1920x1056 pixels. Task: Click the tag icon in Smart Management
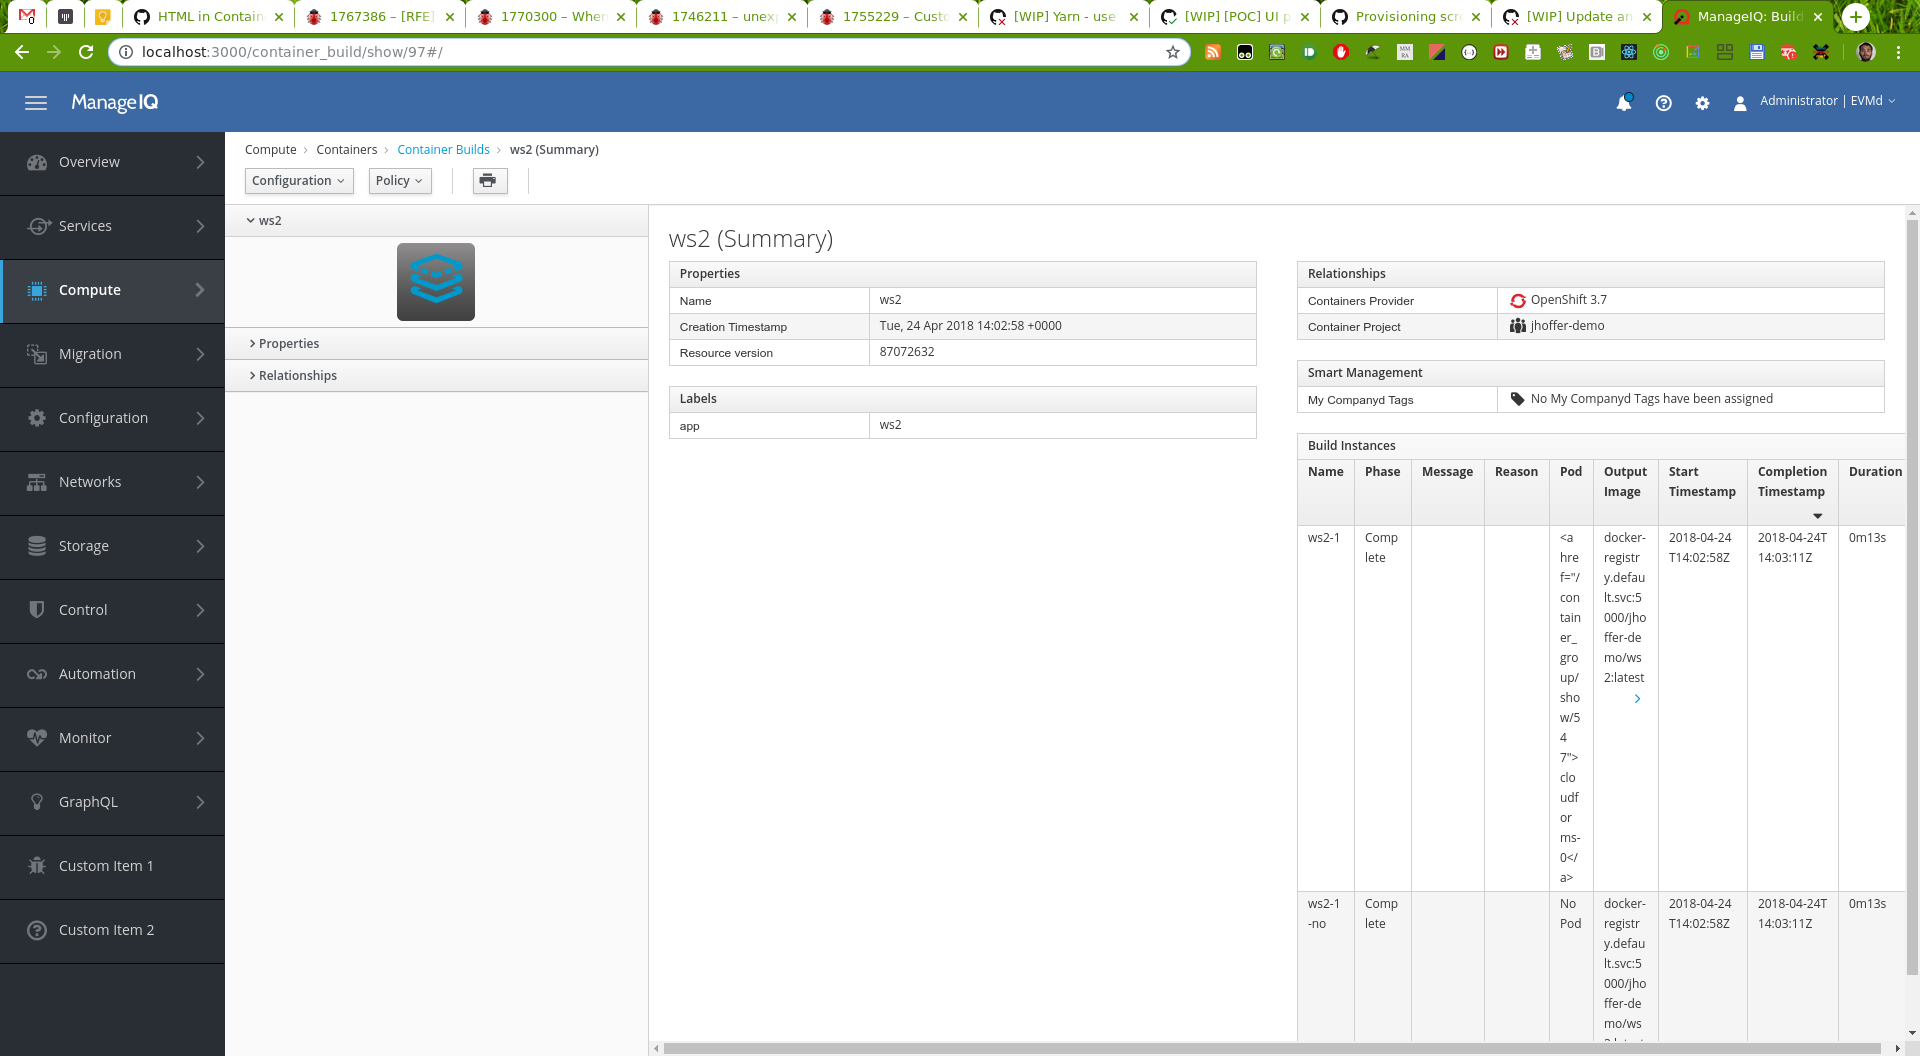(1518, 399)
